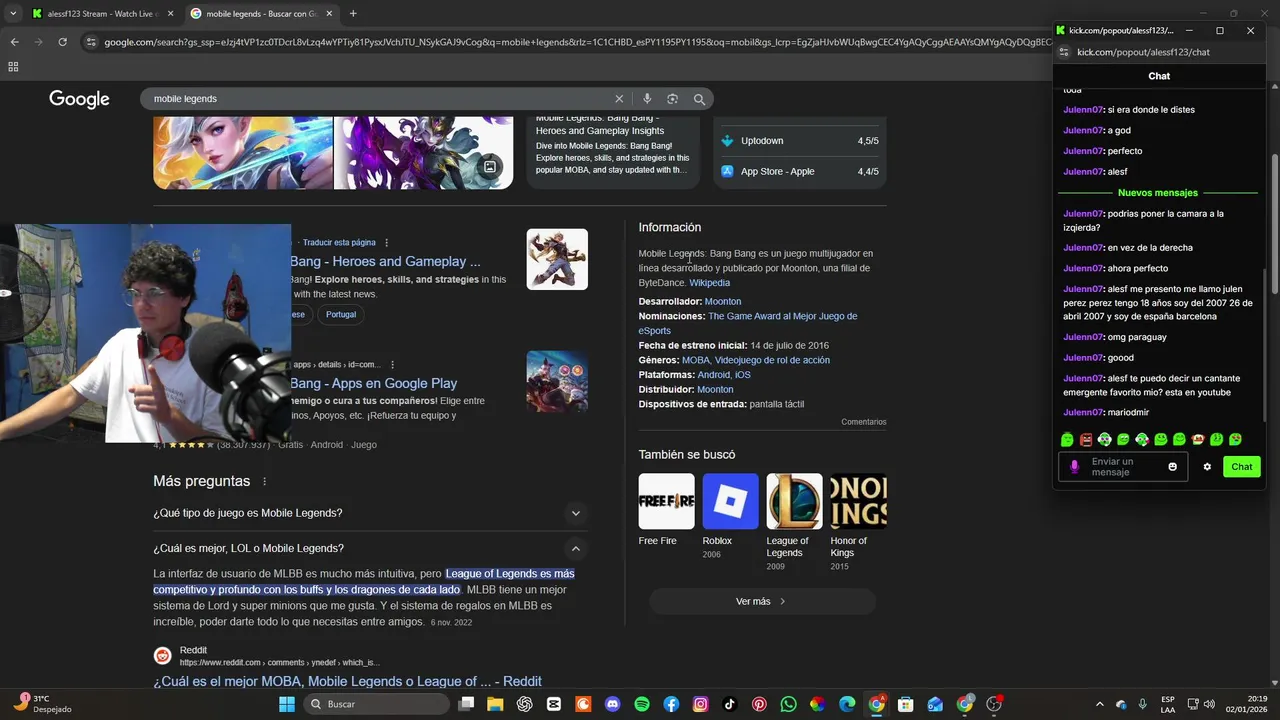1280x720 pixels.
Task: Clear the Google search box text
Action: [x=619, y=99]
